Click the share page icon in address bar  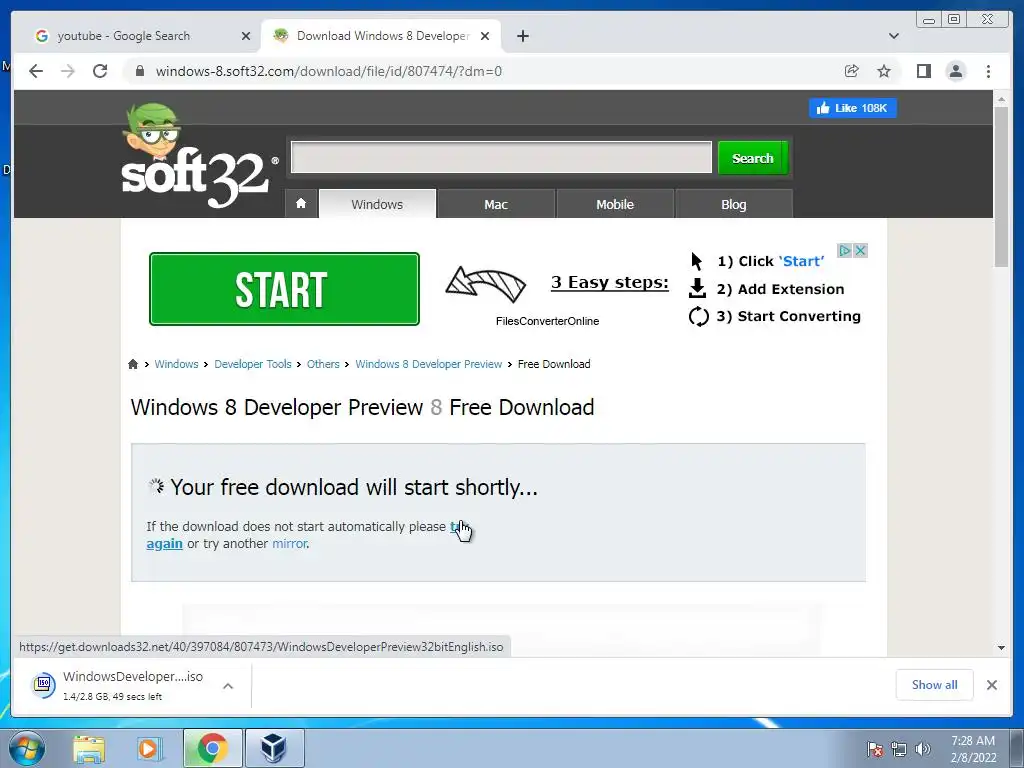[852, 71]
